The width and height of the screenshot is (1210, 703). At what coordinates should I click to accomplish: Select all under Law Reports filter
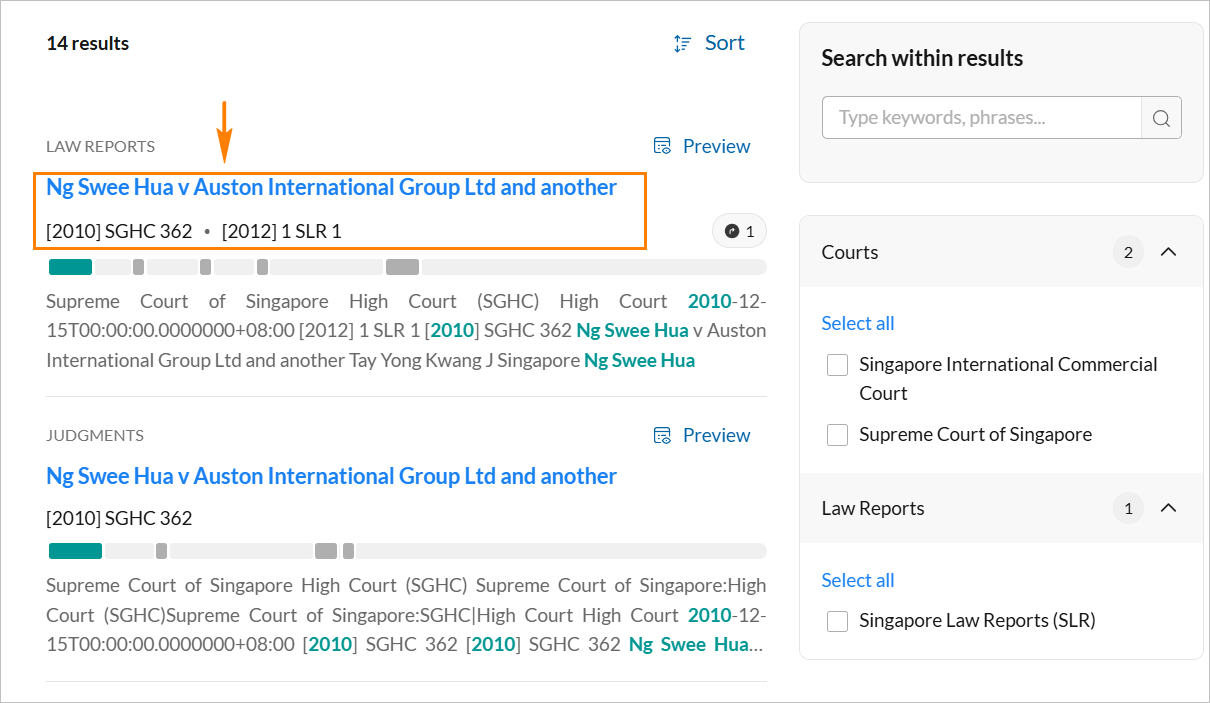[857, 580]
